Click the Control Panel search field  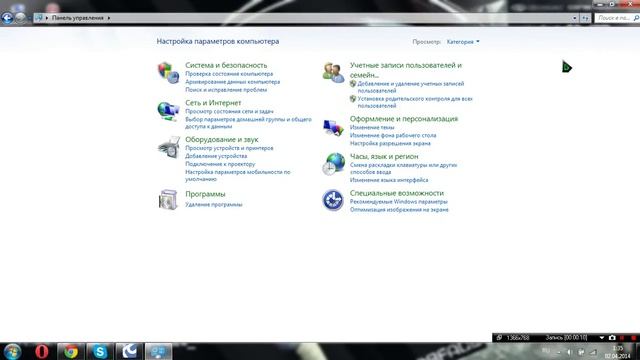[616, 18]
